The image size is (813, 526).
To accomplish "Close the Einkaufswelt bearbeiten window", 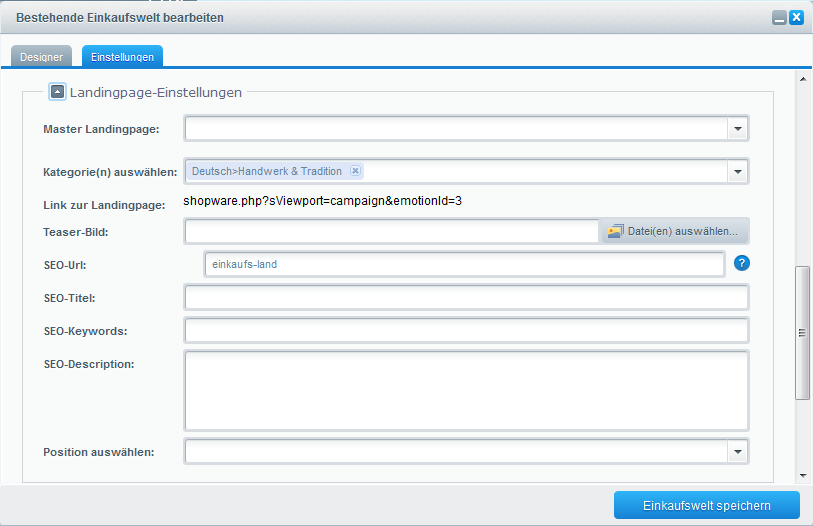I will [796, 17].
